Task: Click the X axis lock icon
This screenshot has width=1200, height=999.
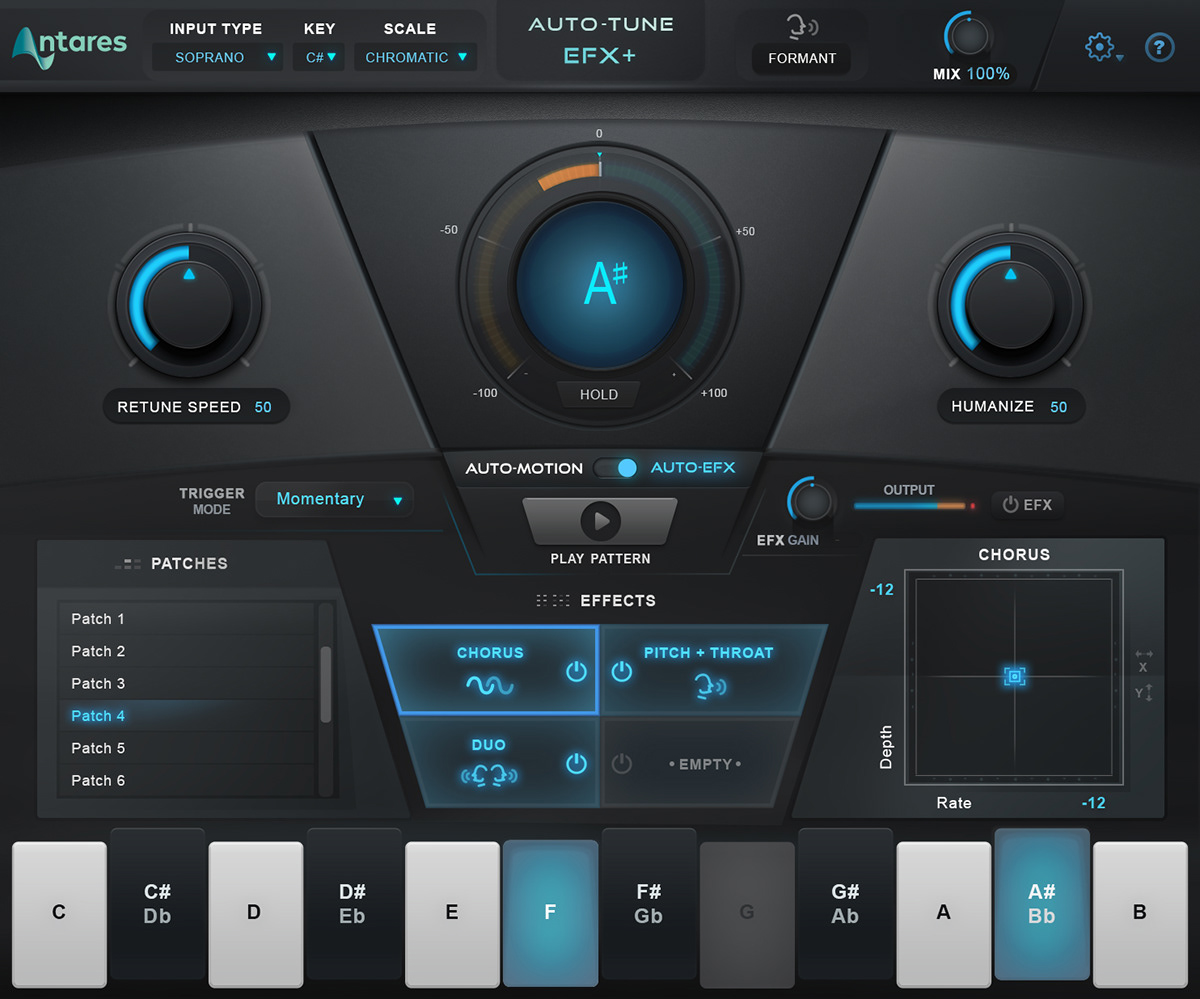Action: pos(1144,661)
